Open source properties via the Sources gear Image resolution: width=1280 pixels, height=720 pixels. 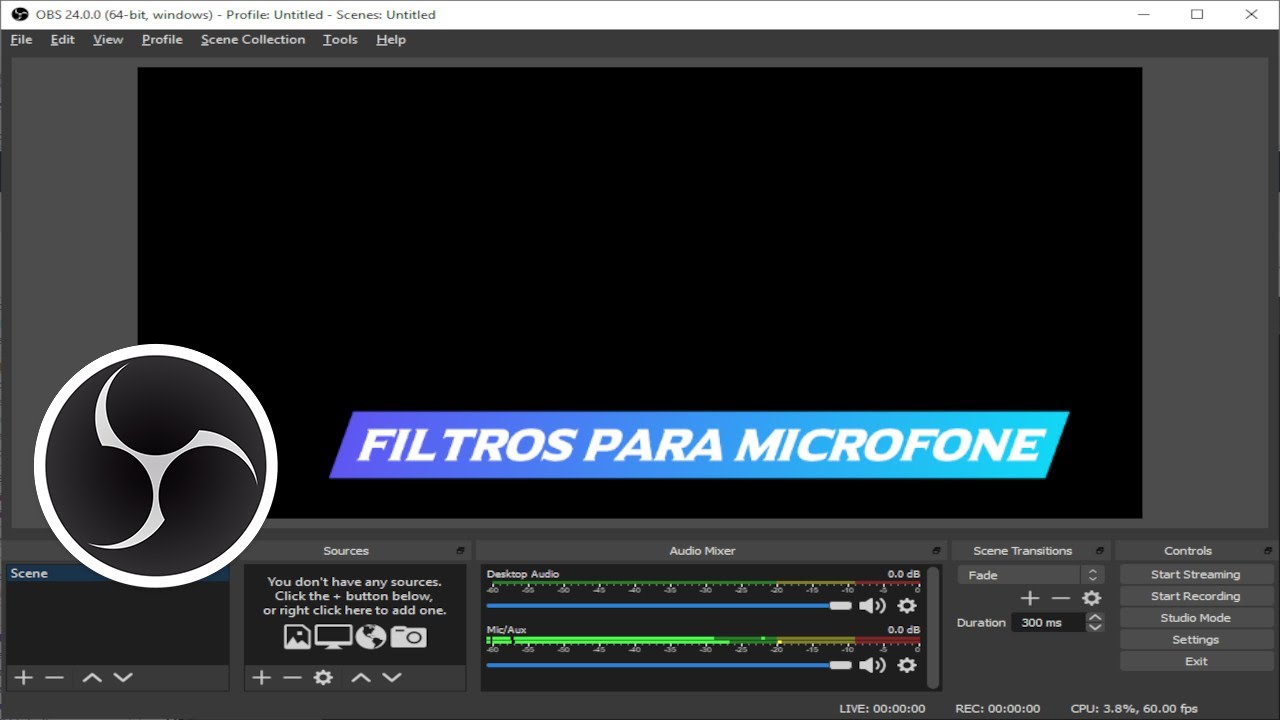click(x=323, y=677)
